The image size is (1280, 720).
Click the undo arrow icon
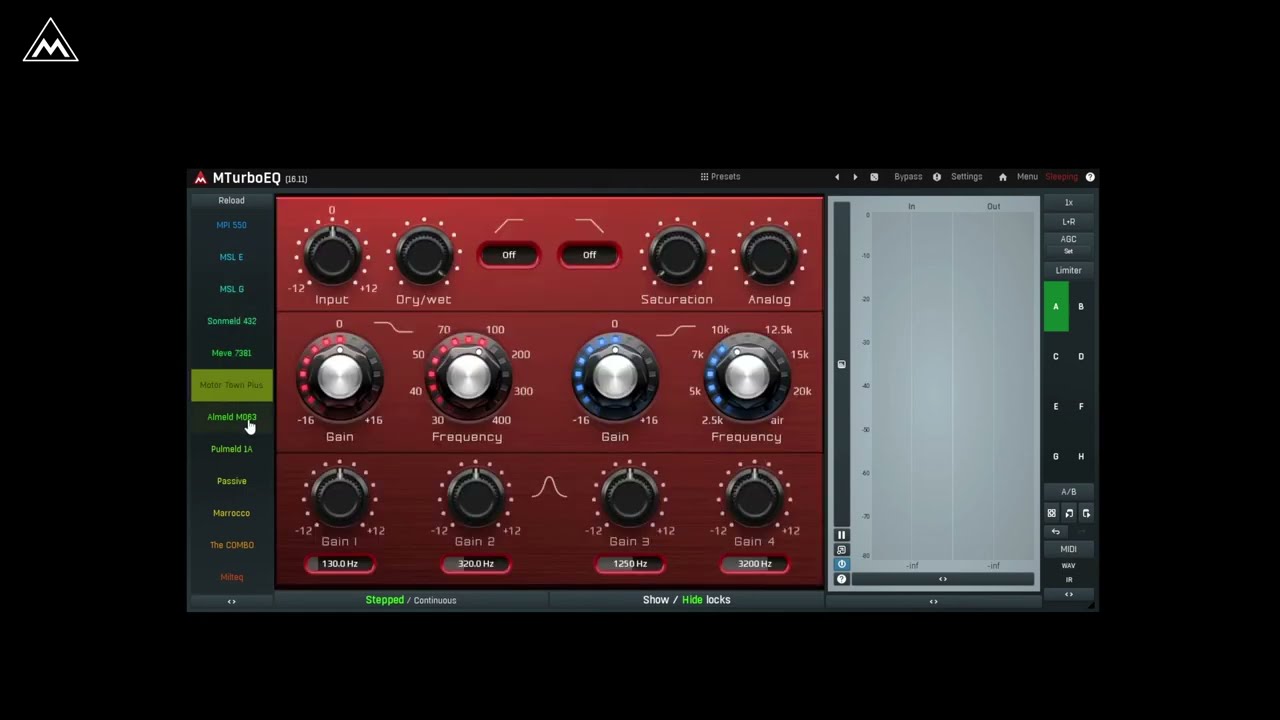click(x=1055, y=532)
